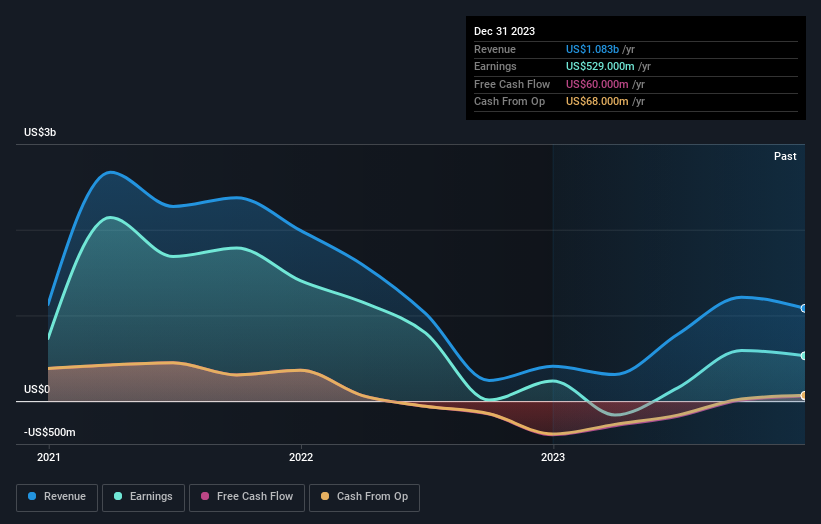Click the Revenue row label in tooltip
821x524 pixels.
tap(495, 49)
